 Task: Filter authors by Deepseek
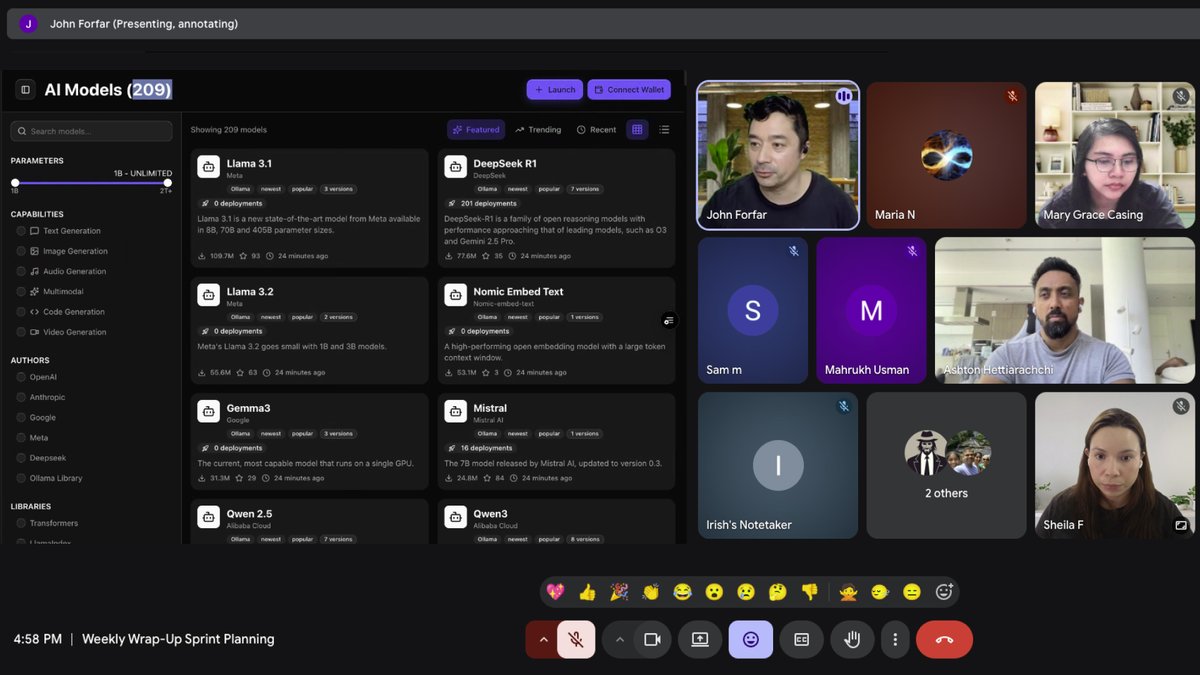(21, 458)
